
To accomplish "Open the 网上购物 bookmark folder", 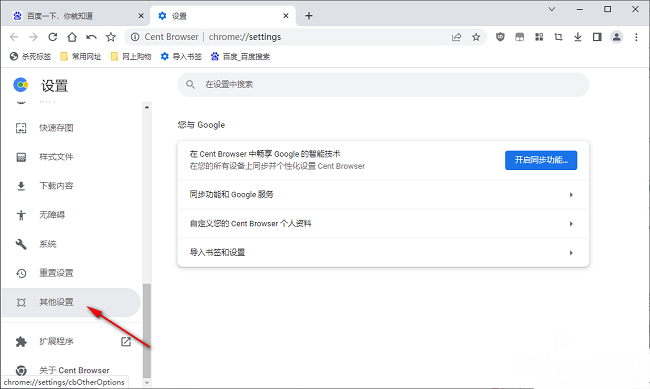I will [131, 56].
